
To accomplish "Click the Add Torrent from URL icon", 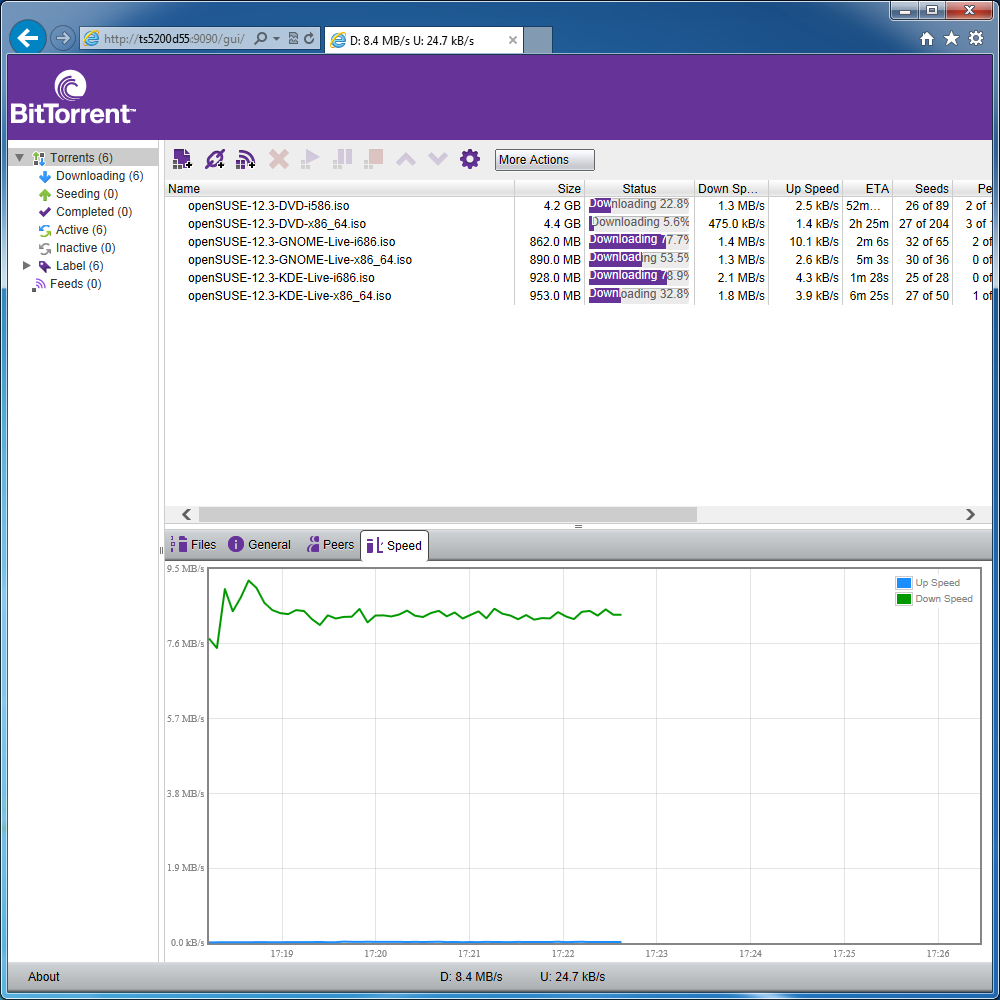I will coord(214,159).
